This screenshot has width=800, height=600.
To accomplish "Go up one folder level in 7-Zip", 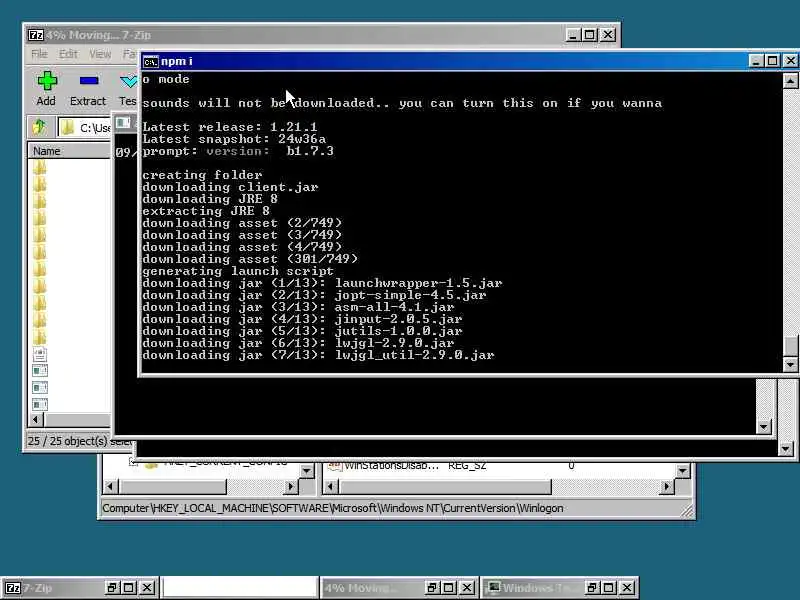I will 40,127.
